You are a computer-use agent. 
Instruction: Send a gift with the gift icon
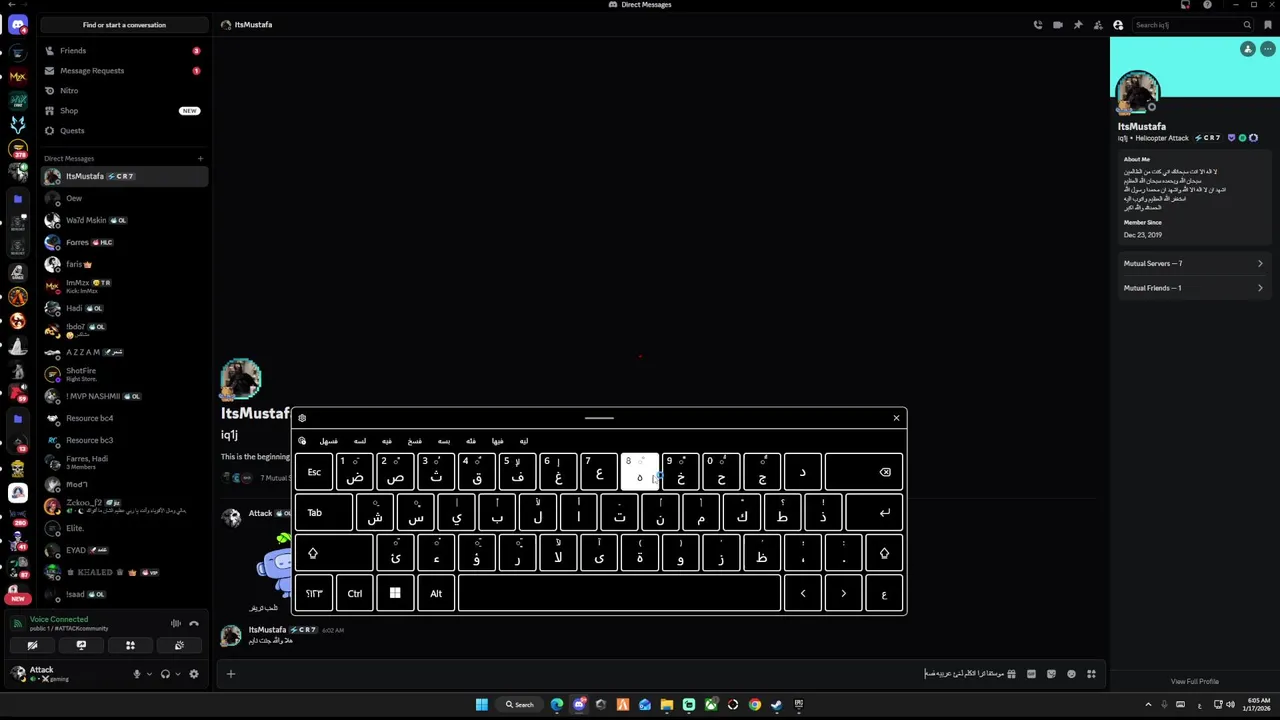[1011, 674]
